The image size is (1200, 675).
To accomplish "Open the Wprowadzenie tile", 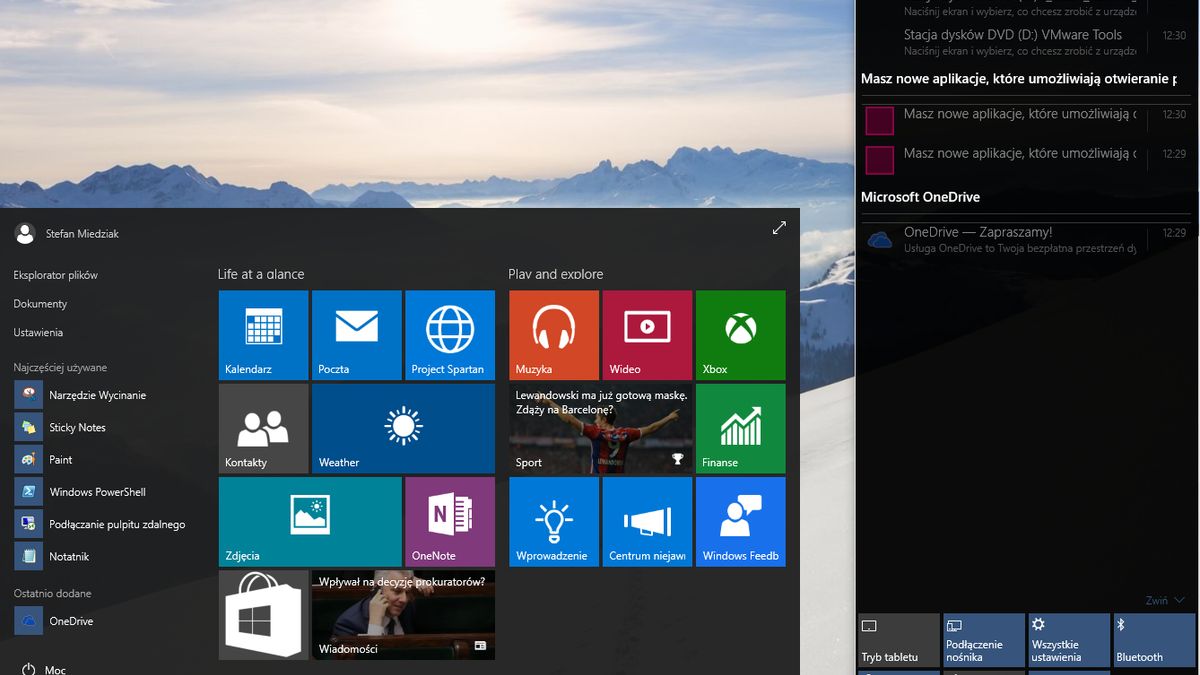I will 554,522.
